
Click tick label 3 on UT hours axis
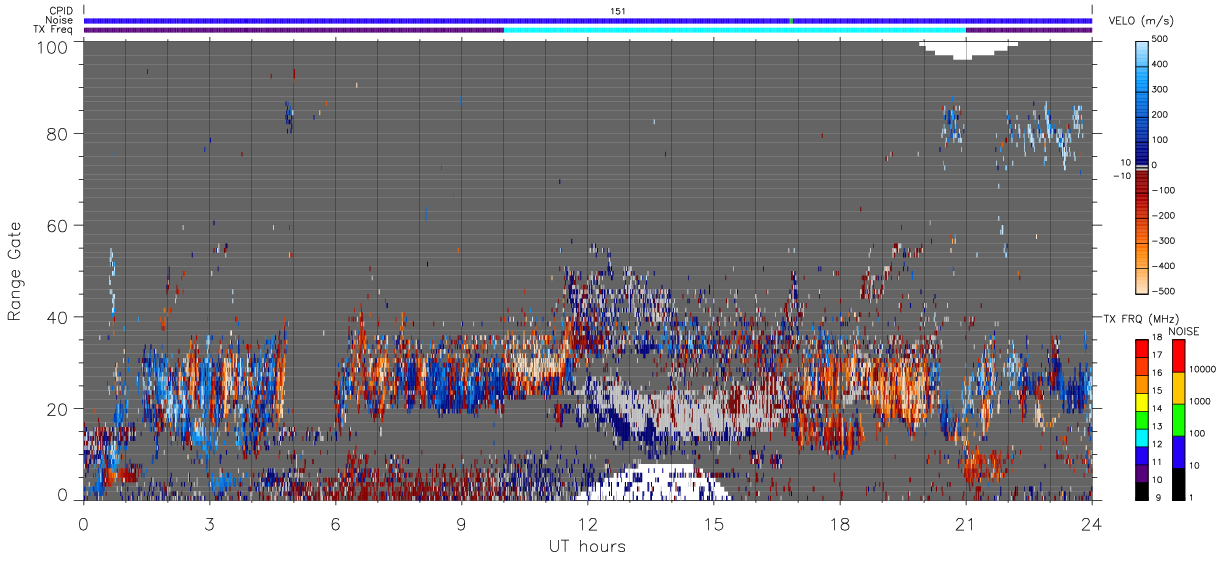(x=209, y=523)
